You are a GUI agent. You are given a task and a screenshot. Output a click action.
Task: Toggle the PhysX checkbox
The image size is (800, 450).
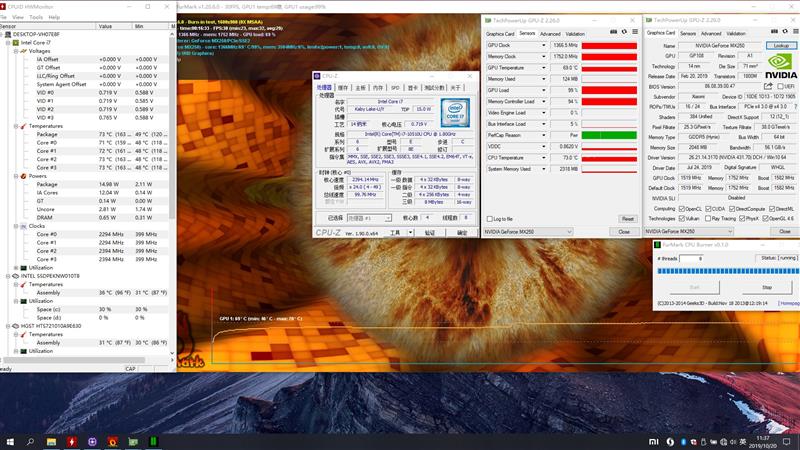(742, 218)
